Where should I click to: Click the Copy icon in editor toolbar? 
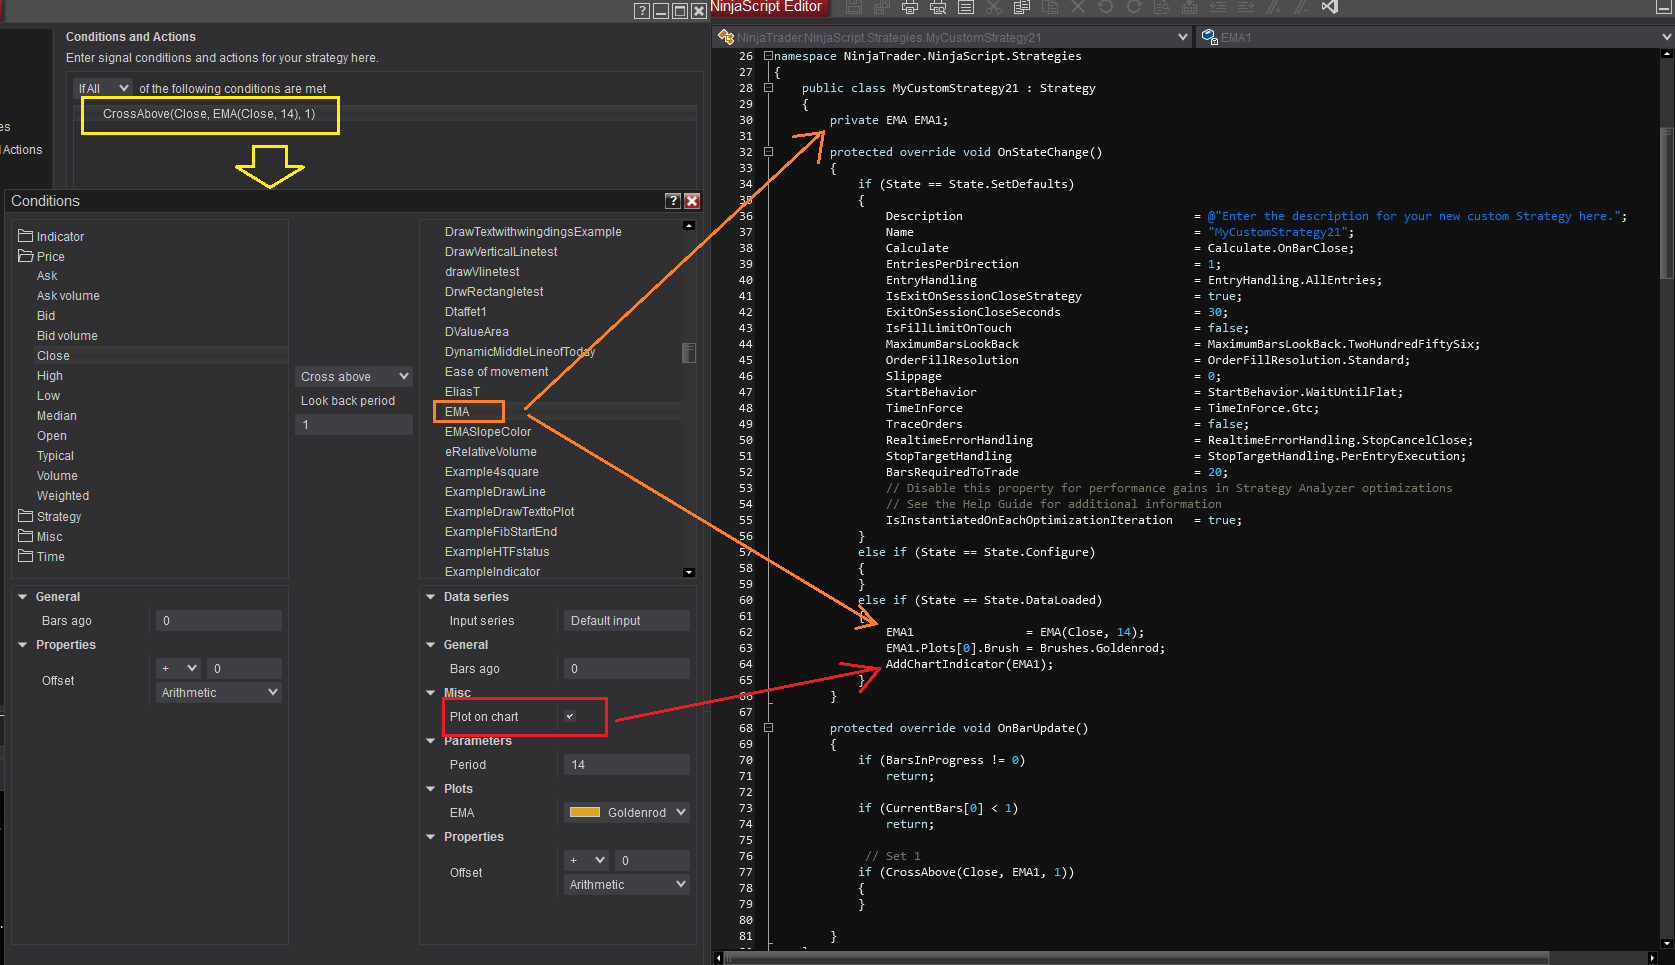point(1021,7)
